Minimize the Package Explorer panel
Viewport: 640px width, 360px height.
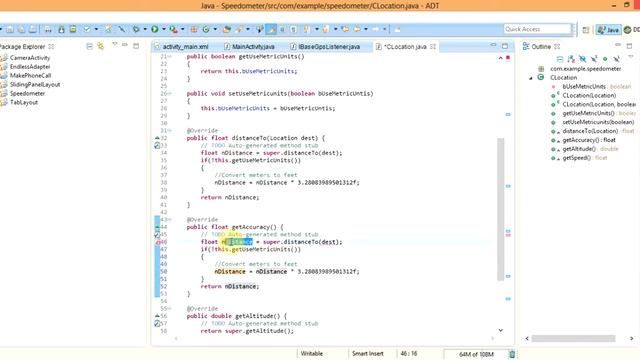pos(125,45)
